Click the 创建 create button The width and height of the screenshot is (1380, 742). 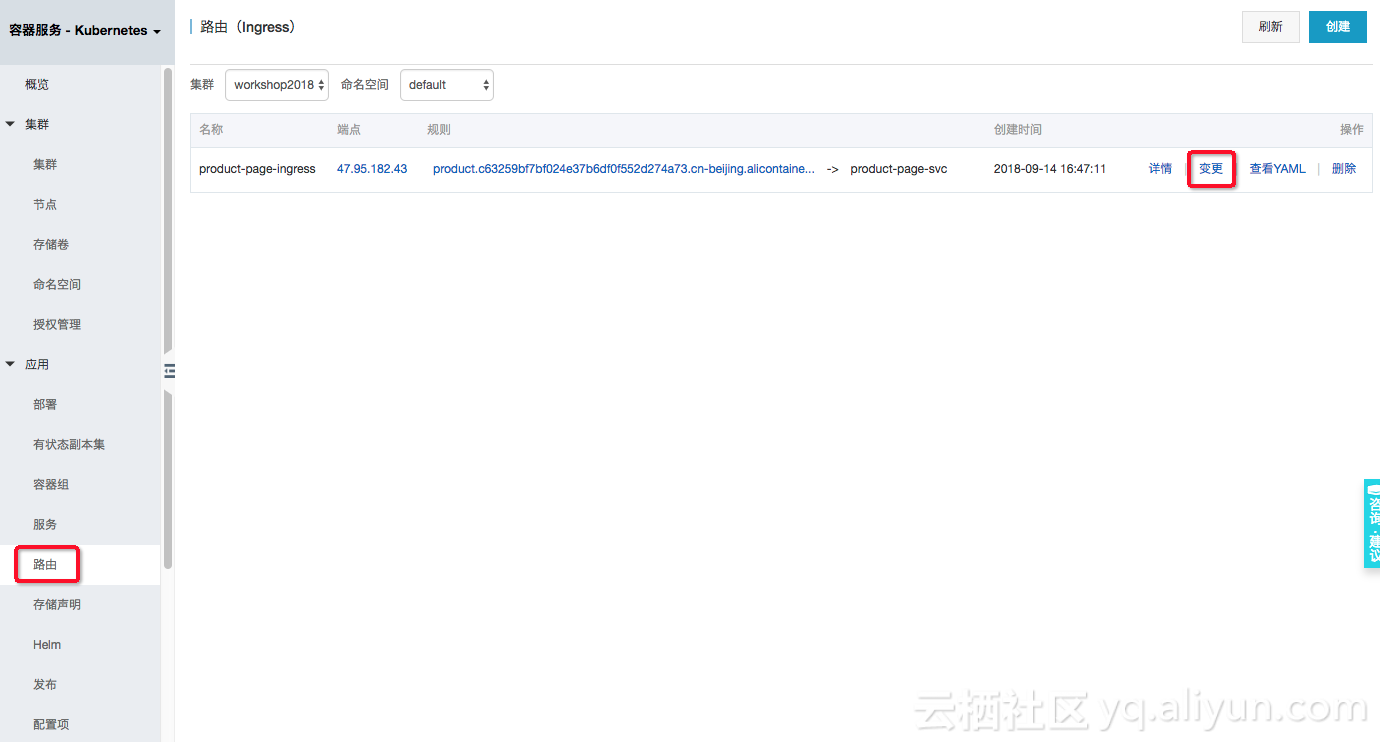point(1338,27)
